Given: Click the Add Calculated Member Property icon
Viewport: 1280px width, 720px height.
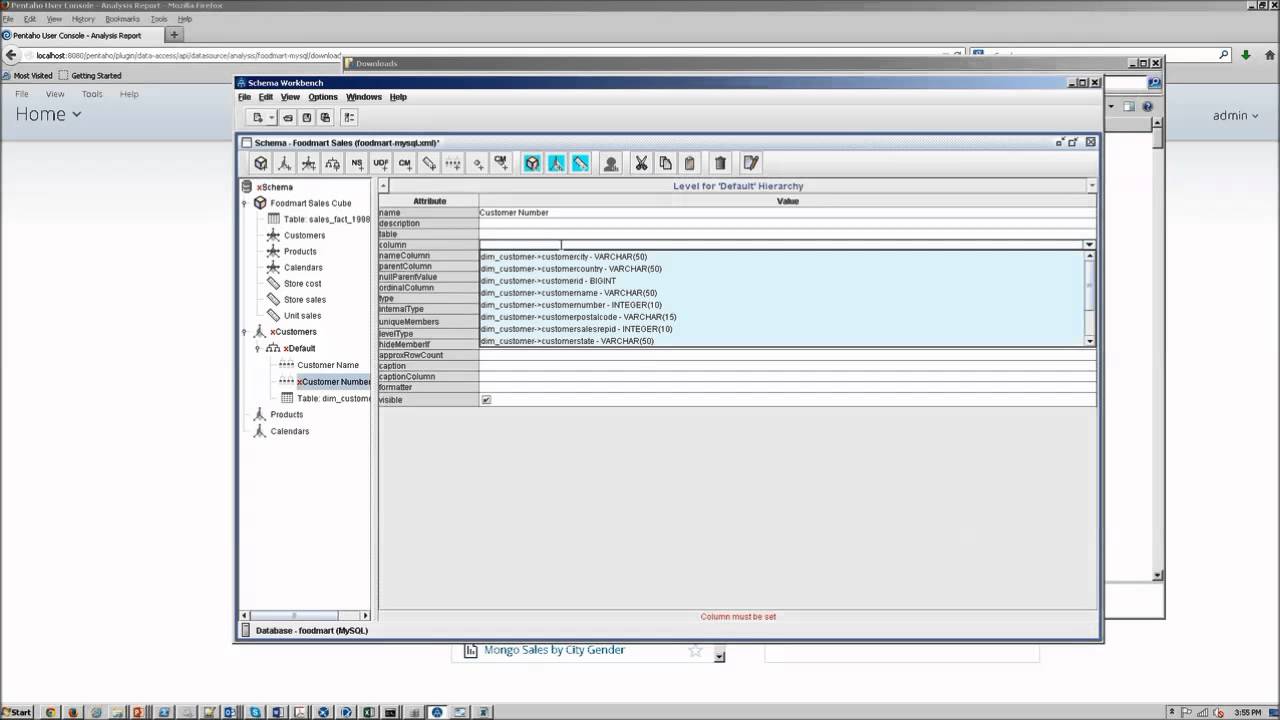Looking at the screenshot, I should [x=501, y=163].
